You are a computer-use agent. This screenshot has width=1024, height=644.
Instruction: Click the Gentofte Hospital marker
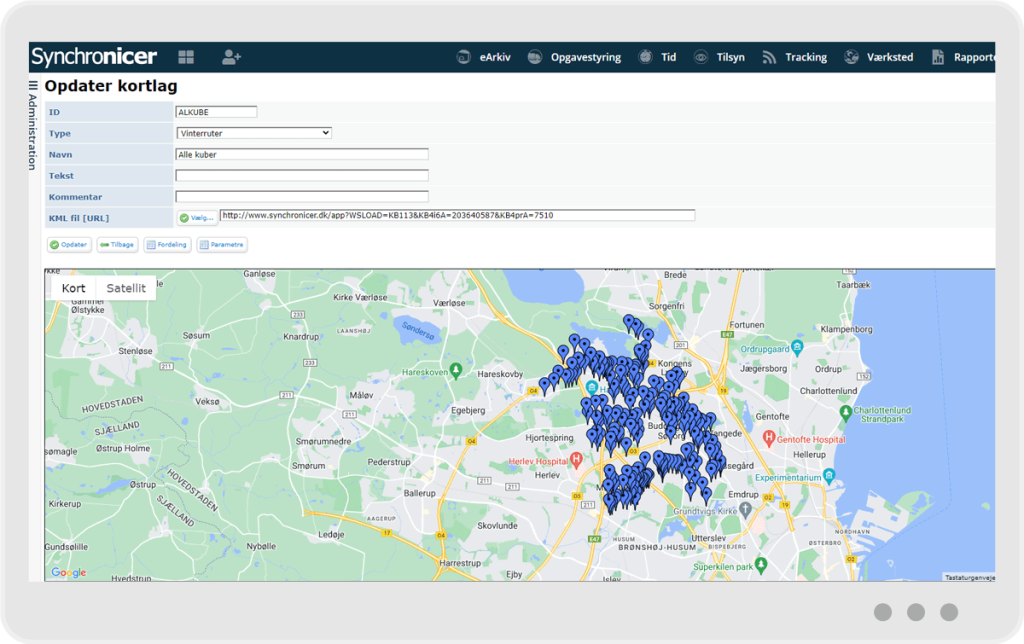(769, 438)
